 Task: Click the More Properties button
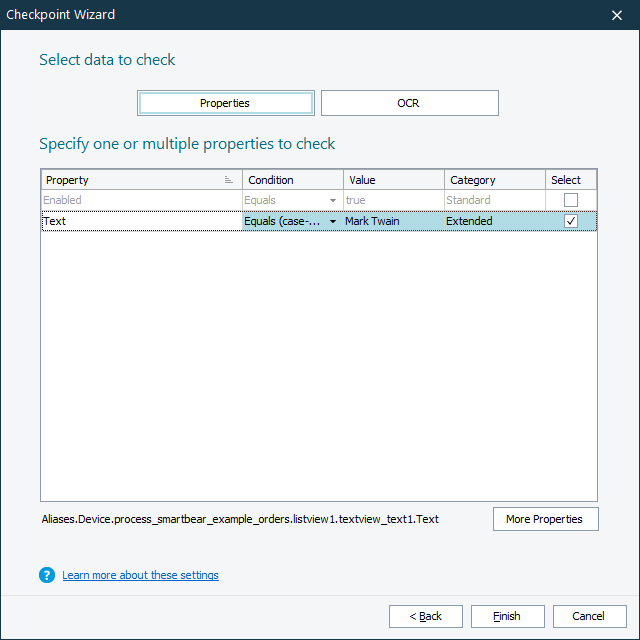point(545,519)
